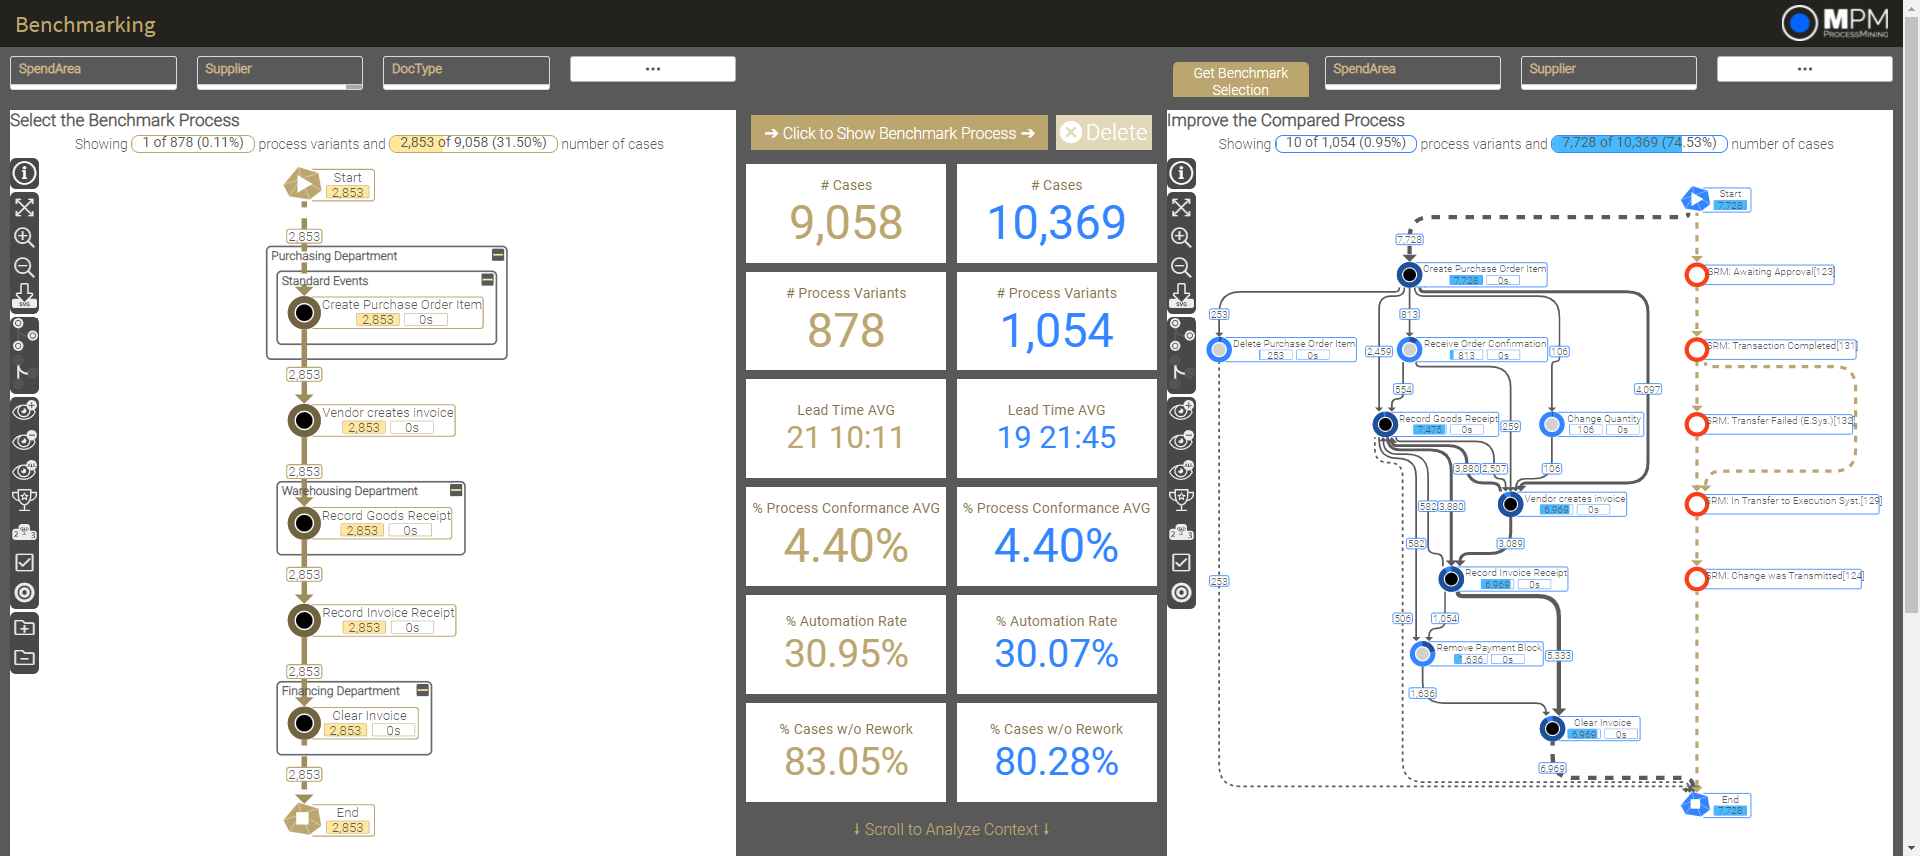Download compared process as SVG
This screenshot has width=1920, height=856.
(x=1181, y=296)
